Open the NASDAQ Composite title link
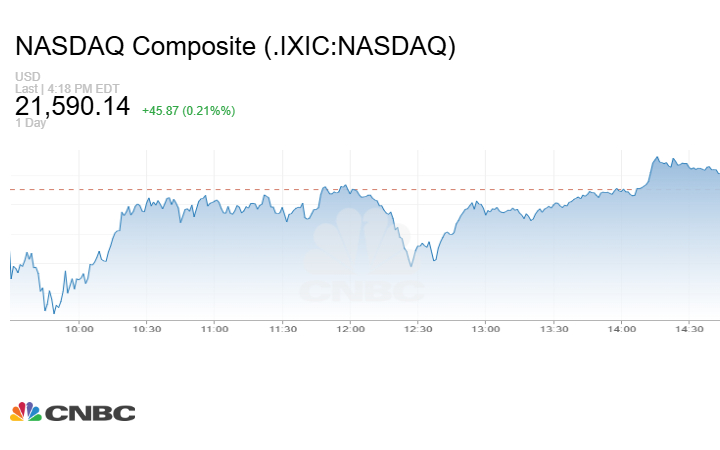 coord(235,47)
